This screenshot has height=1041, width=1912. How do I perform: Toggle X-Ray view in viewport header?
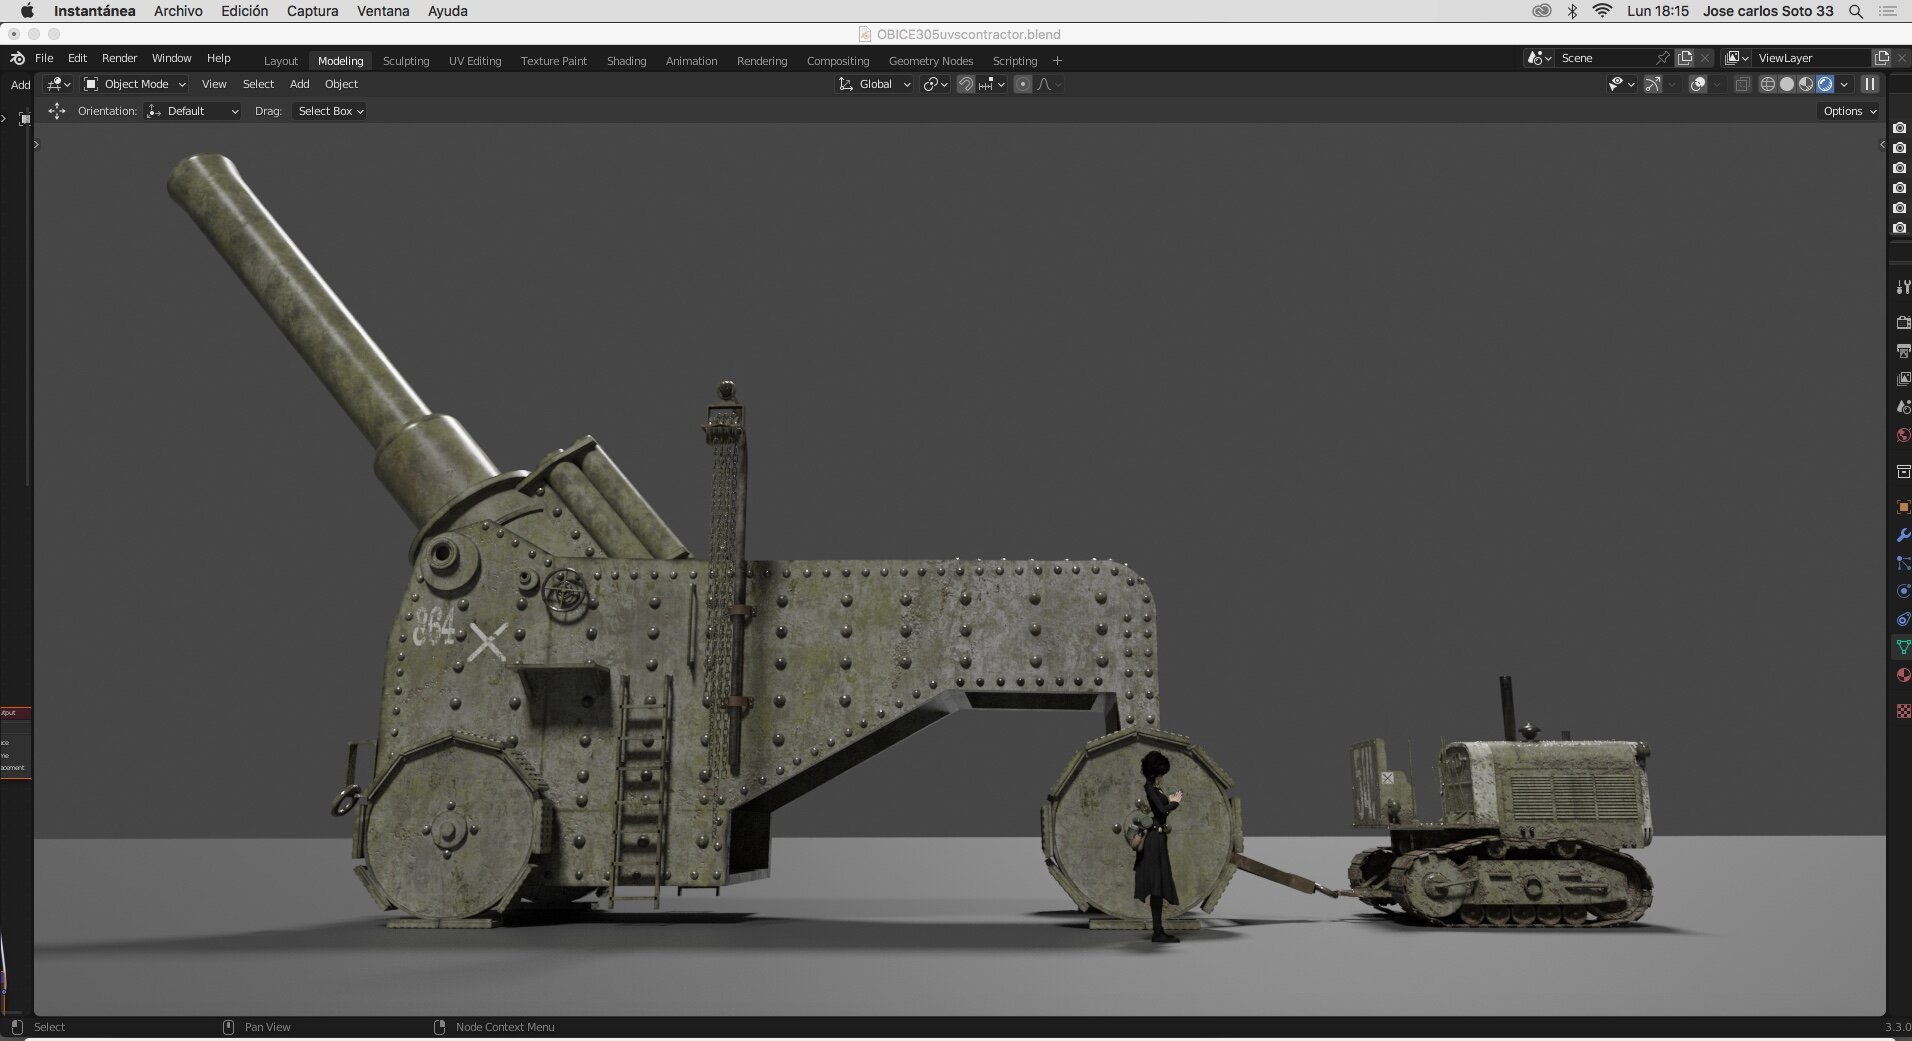[1742, 84]
